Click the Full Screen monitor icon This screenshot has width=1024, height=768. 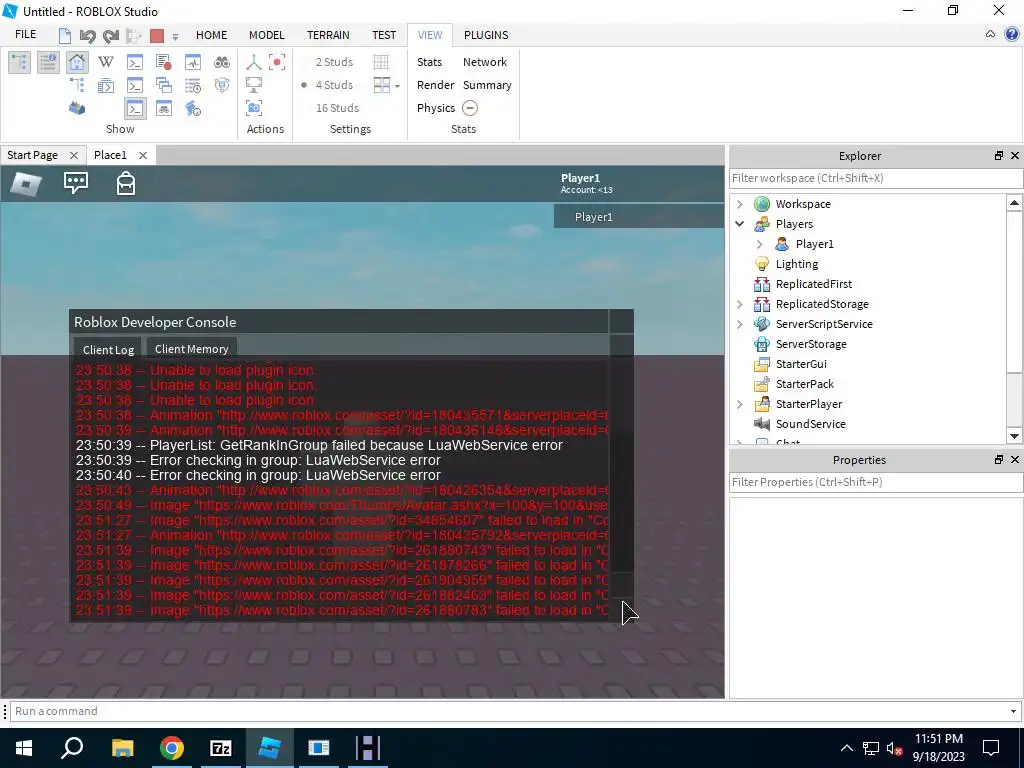pos(254,85)
